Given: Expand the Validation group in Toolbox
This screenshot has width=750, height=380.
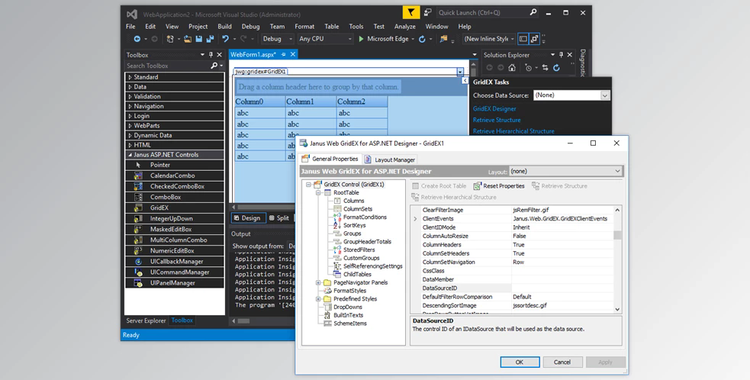Looking at the screenshot, I should [x=130, y=96].
